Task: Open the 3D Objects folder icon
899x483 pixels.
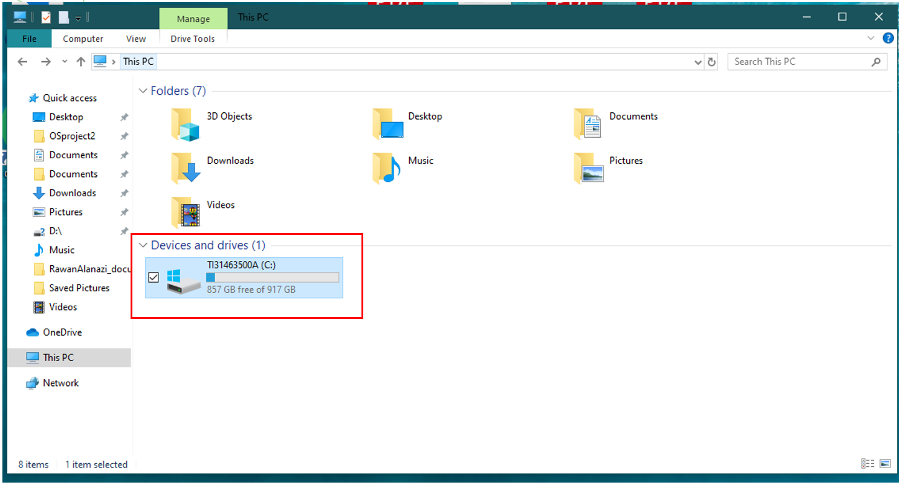Action: (185, 124)
